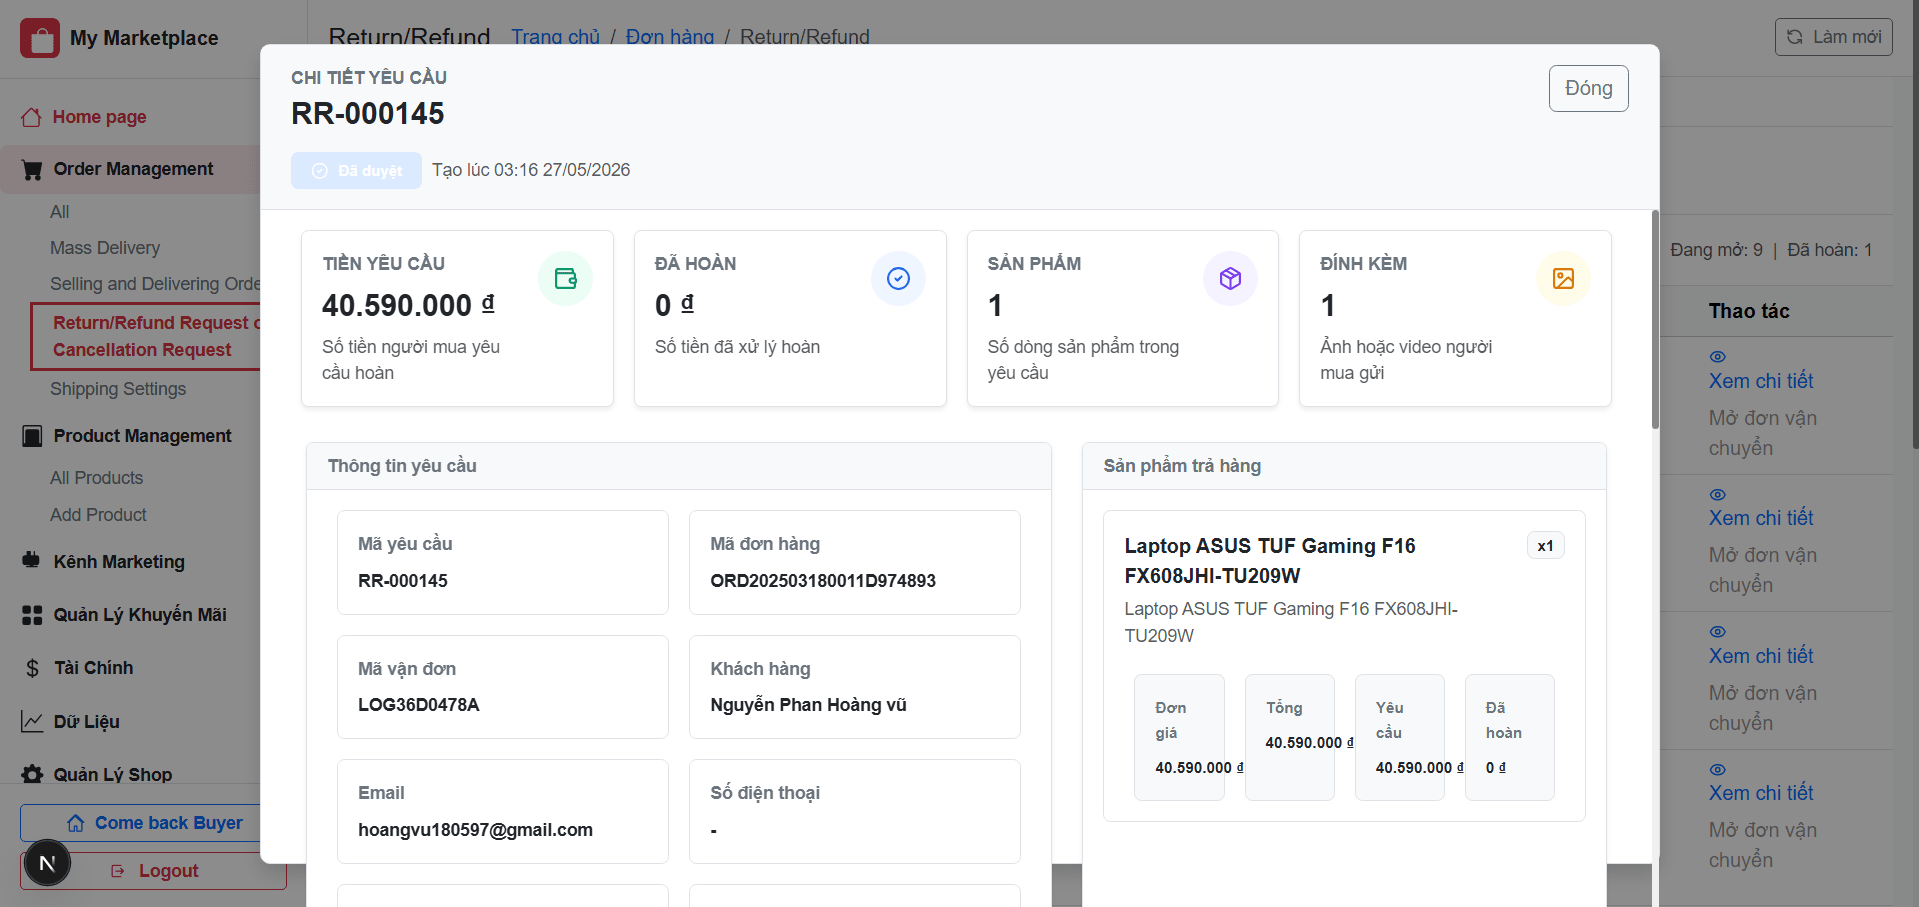Click the check icon in Đã duyệt badge

(320, 171)
